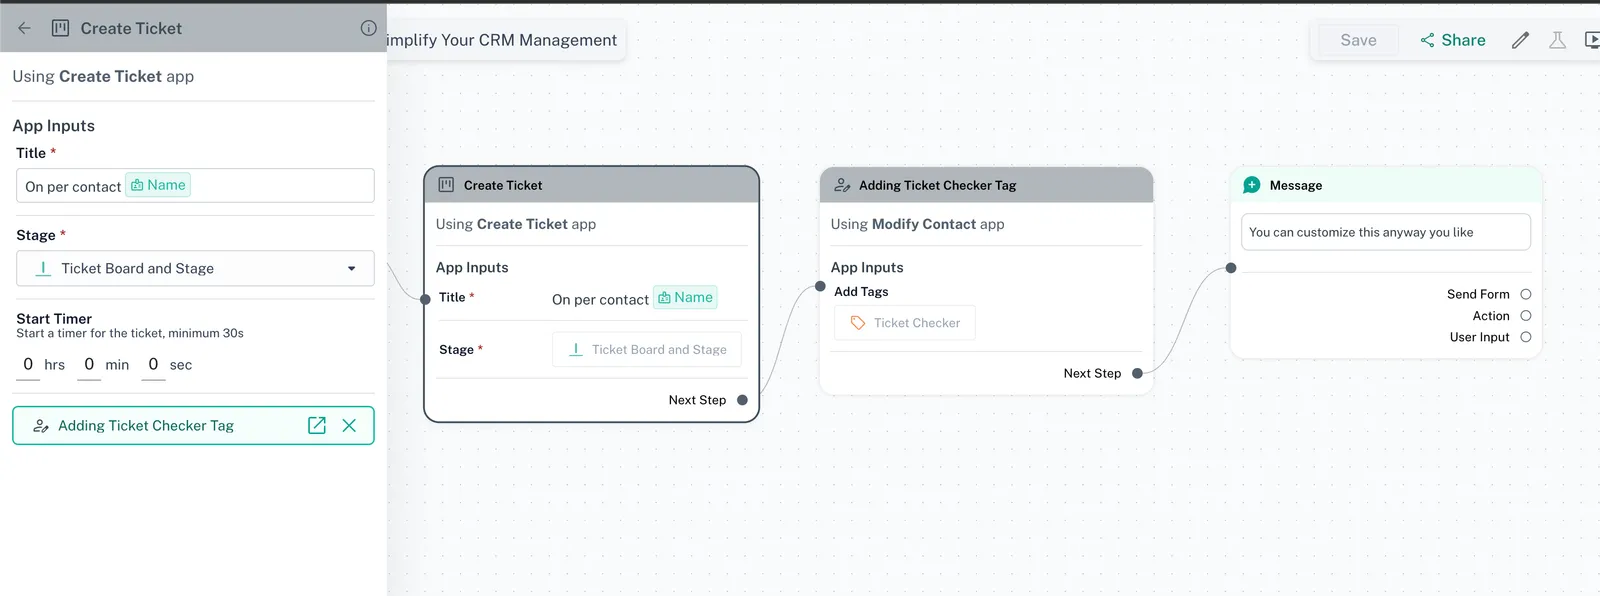Screen dimensions: 1600x596
Task: Click the Share button
Action: coord(1452,40)
